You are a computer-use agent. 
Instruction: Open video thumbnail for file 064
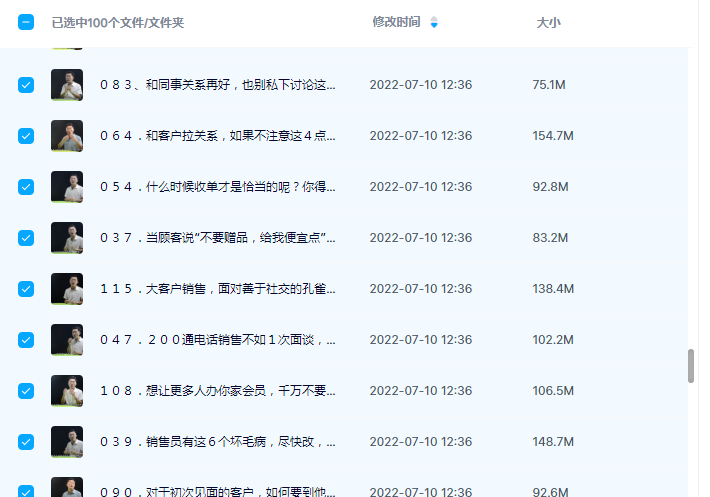pos(67,136)
